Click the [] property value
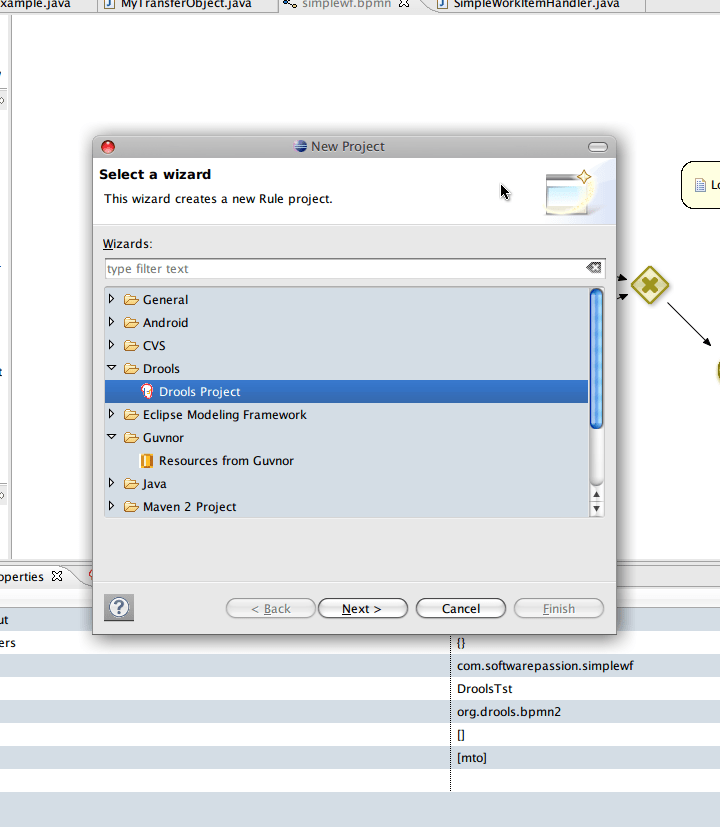This screenshot has width=720, height=827. [460, 735]
